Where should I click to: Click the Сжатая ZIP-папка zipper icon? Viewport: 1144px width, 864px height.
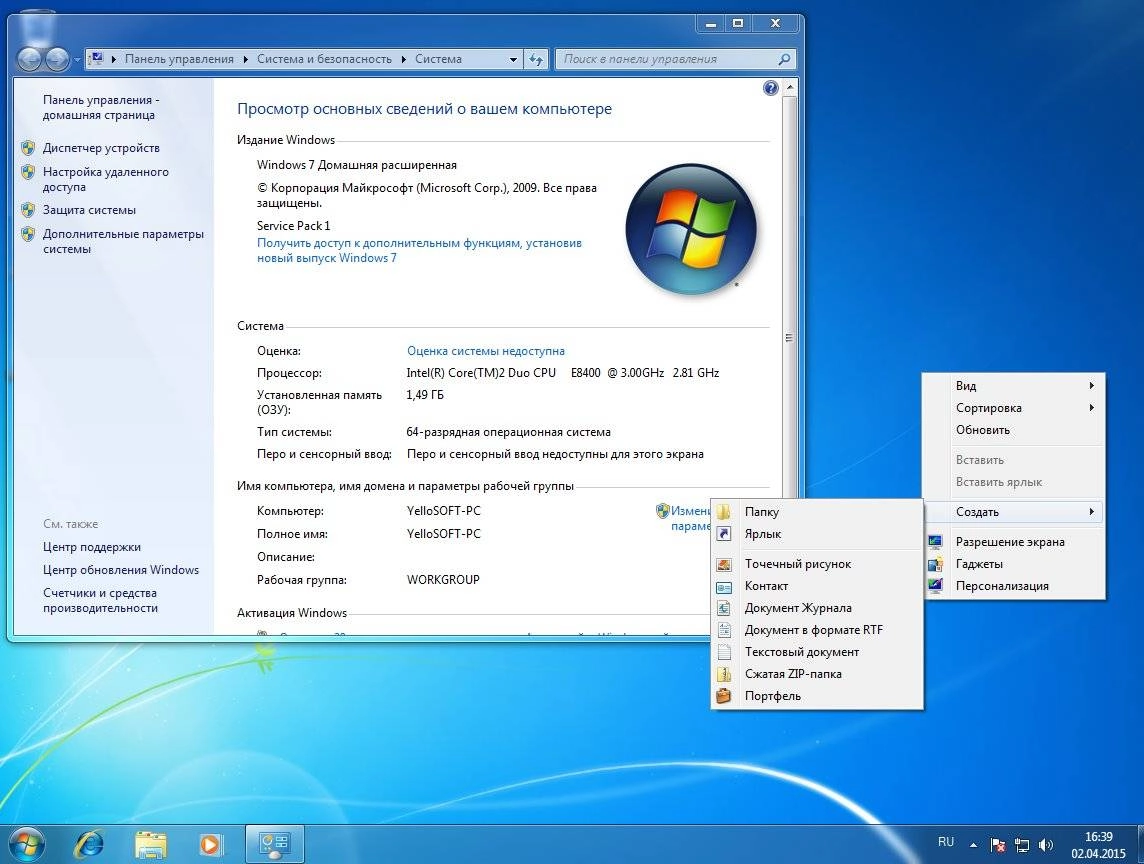click(x=724, y=674)
